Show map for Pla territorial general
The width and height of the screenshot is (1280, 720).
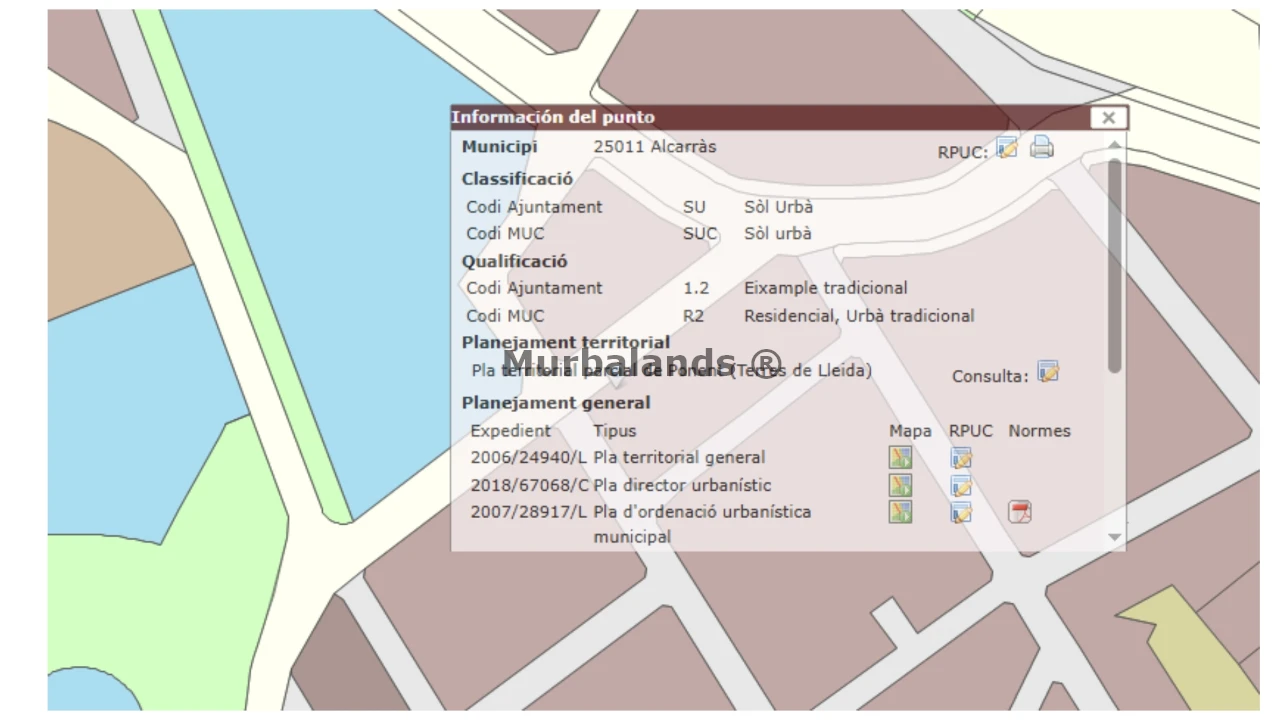901,458
